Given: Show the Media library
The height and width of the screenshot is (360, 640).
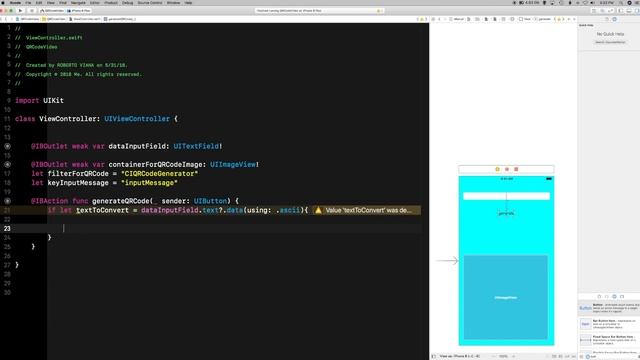Looking at the screenshot, I should 622,296.
